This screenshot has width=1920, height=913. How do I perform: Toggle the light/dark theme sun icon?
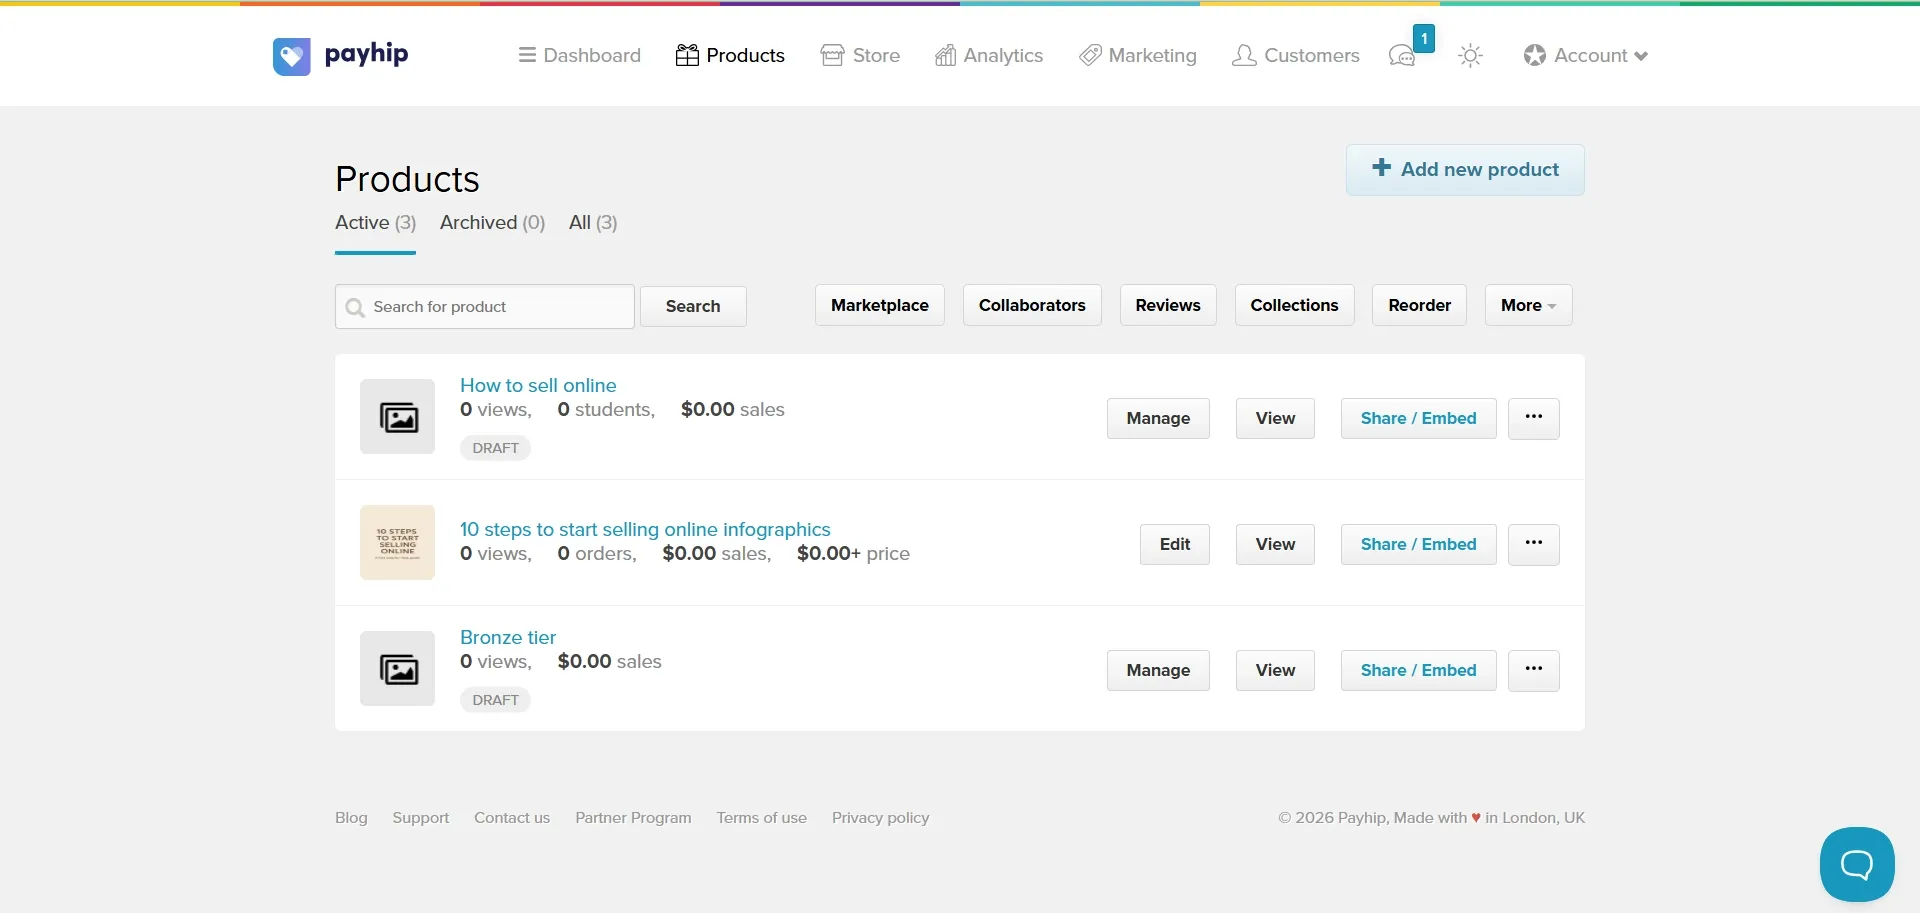pyautogui.click(x=1470, y=56)
